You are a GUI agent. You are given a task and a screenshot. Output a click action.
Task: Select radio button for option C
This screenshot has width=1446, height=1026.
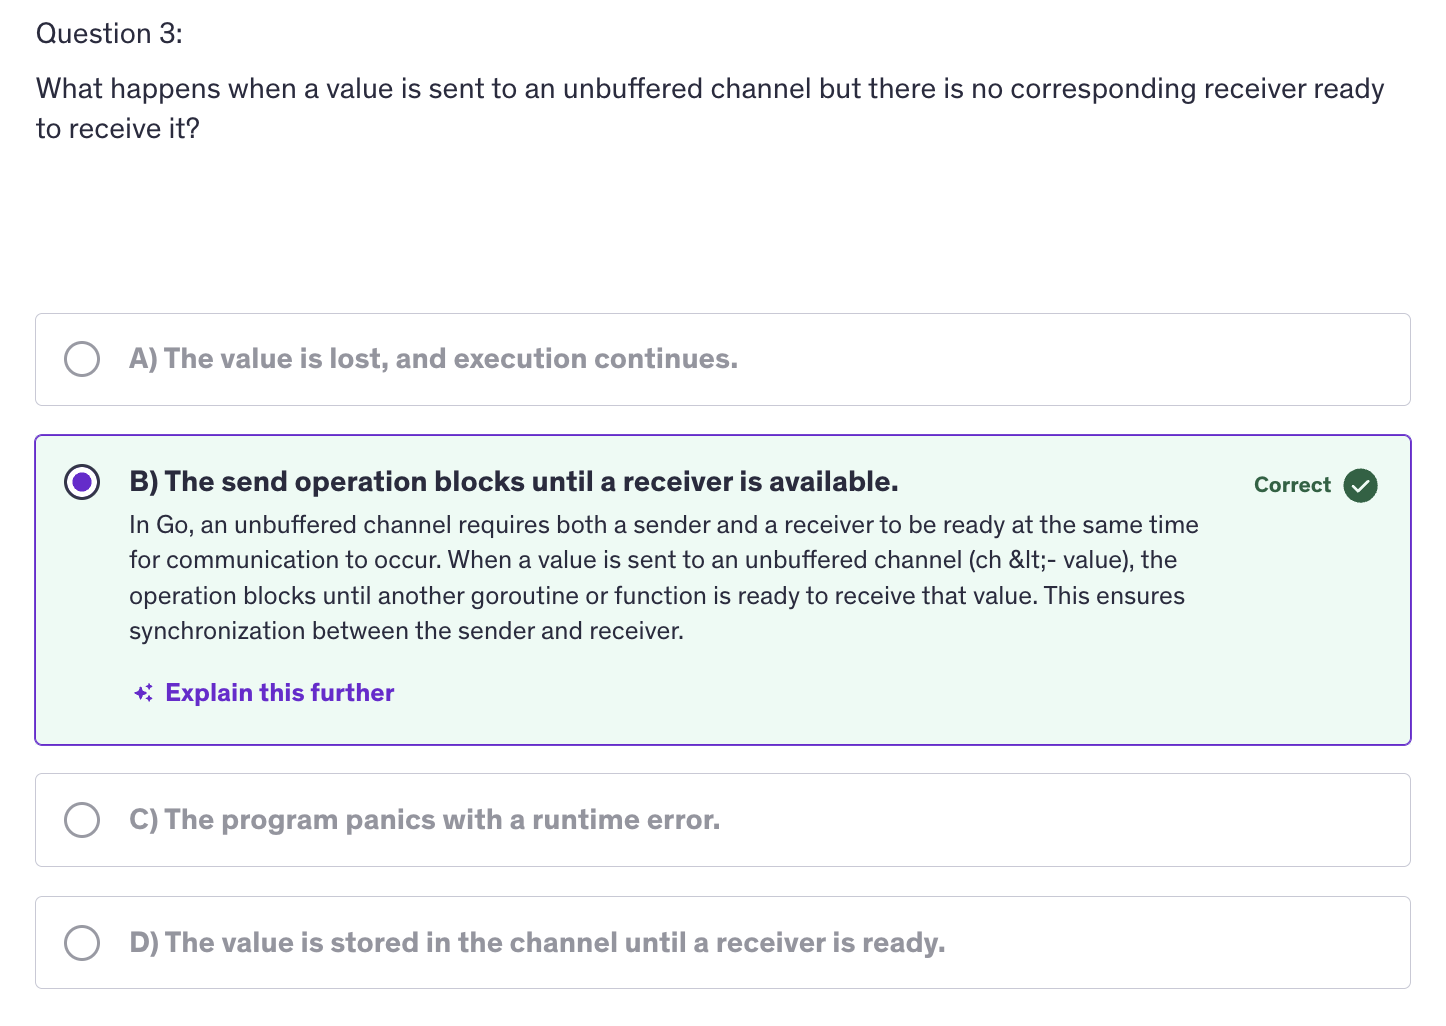tap(82, 820)
